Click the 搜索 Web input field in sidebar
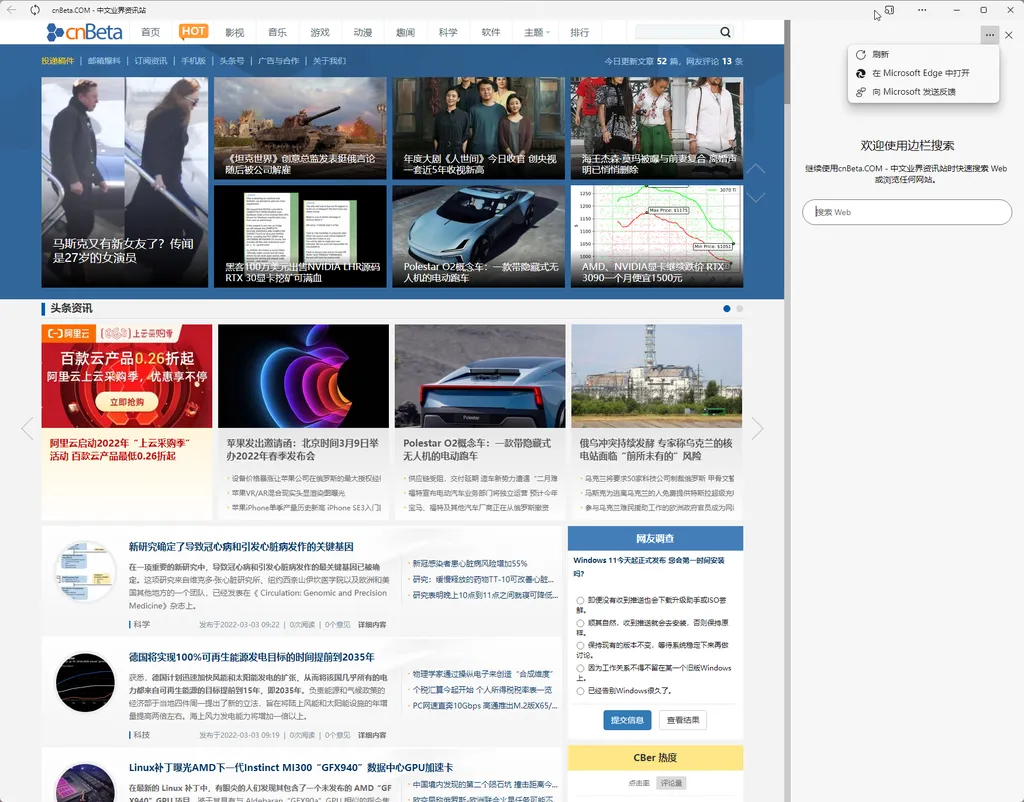The width and height of the screenshot is (1024, 802). pyautogui.click(x=907, y=212)
